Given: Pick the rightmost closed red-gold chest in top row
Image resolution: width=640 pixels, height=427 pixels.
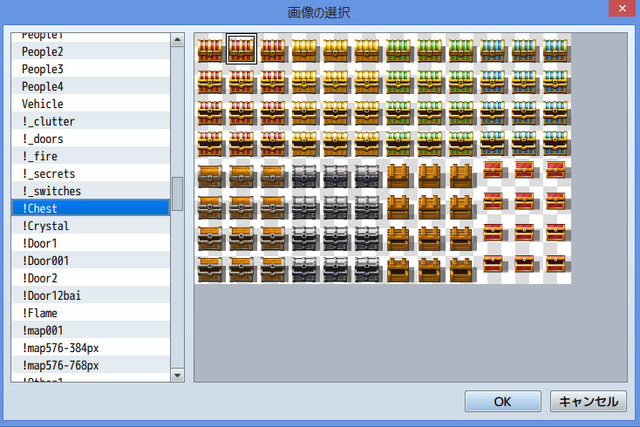Looking at the screenshot, I should 273,50.
